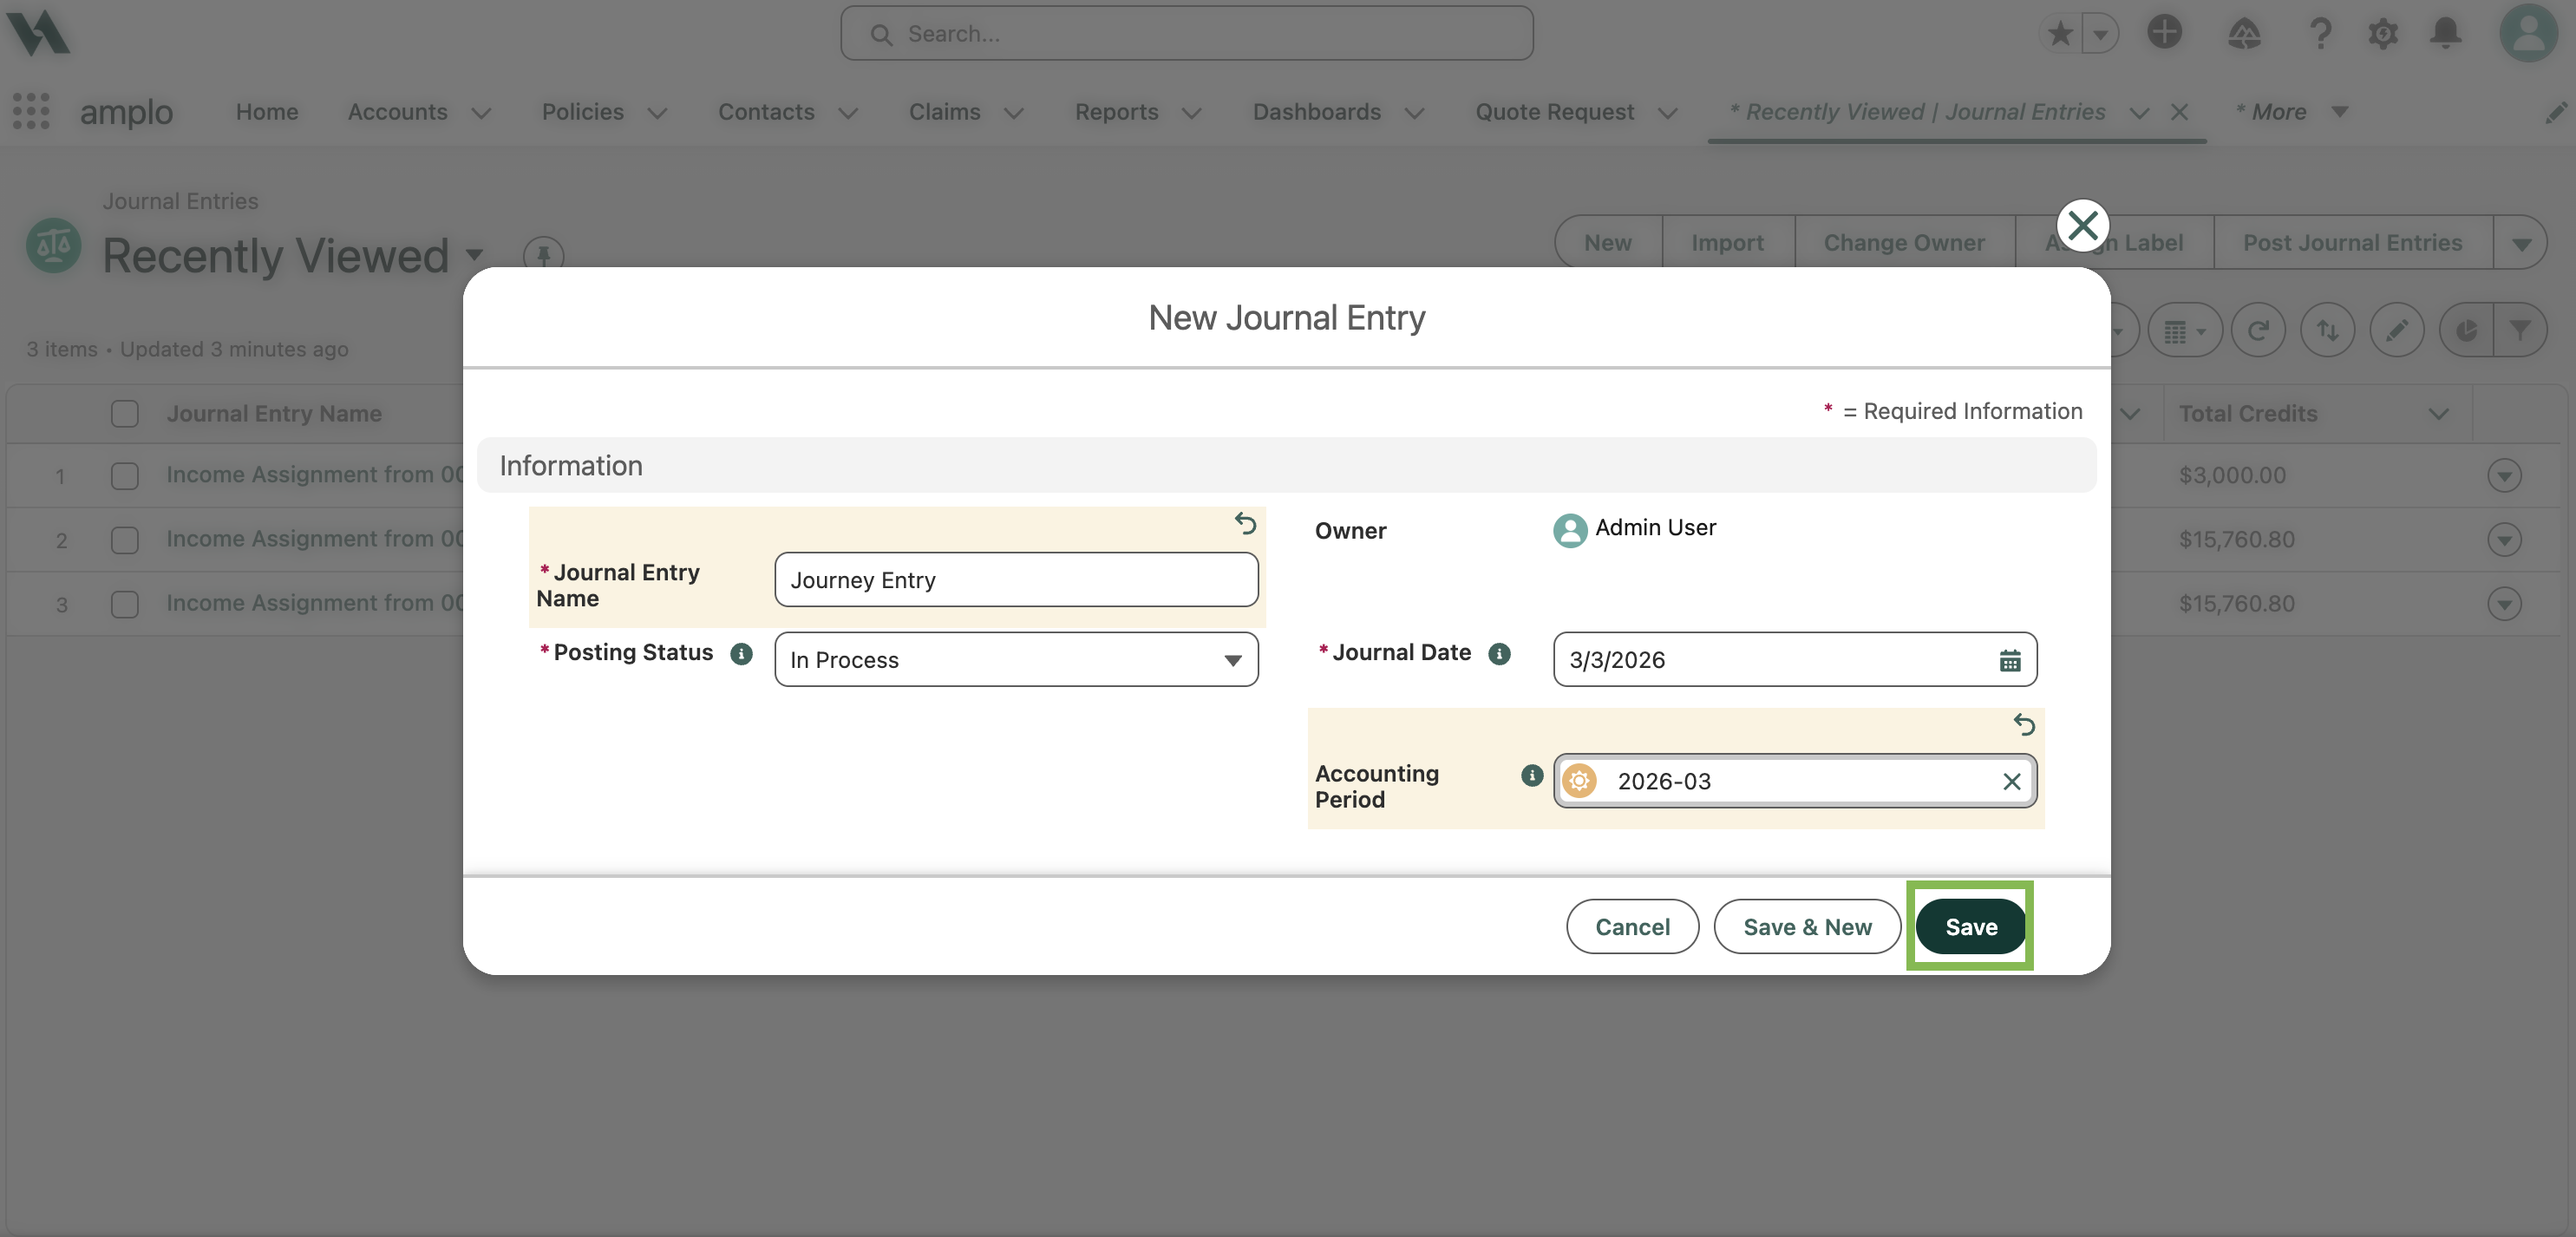
Task: Focus the Journal Entry Name field
Action: click(1016, 580)
